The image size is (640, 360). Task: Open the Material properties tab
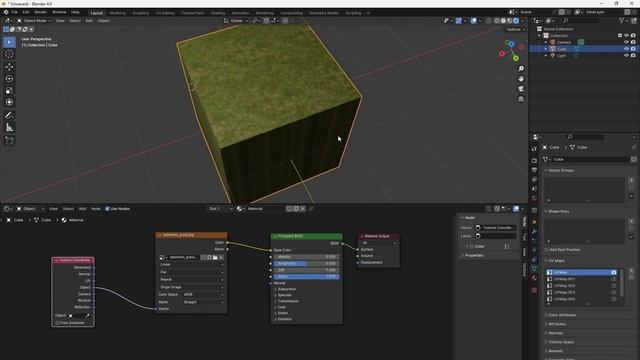[534, 278]
